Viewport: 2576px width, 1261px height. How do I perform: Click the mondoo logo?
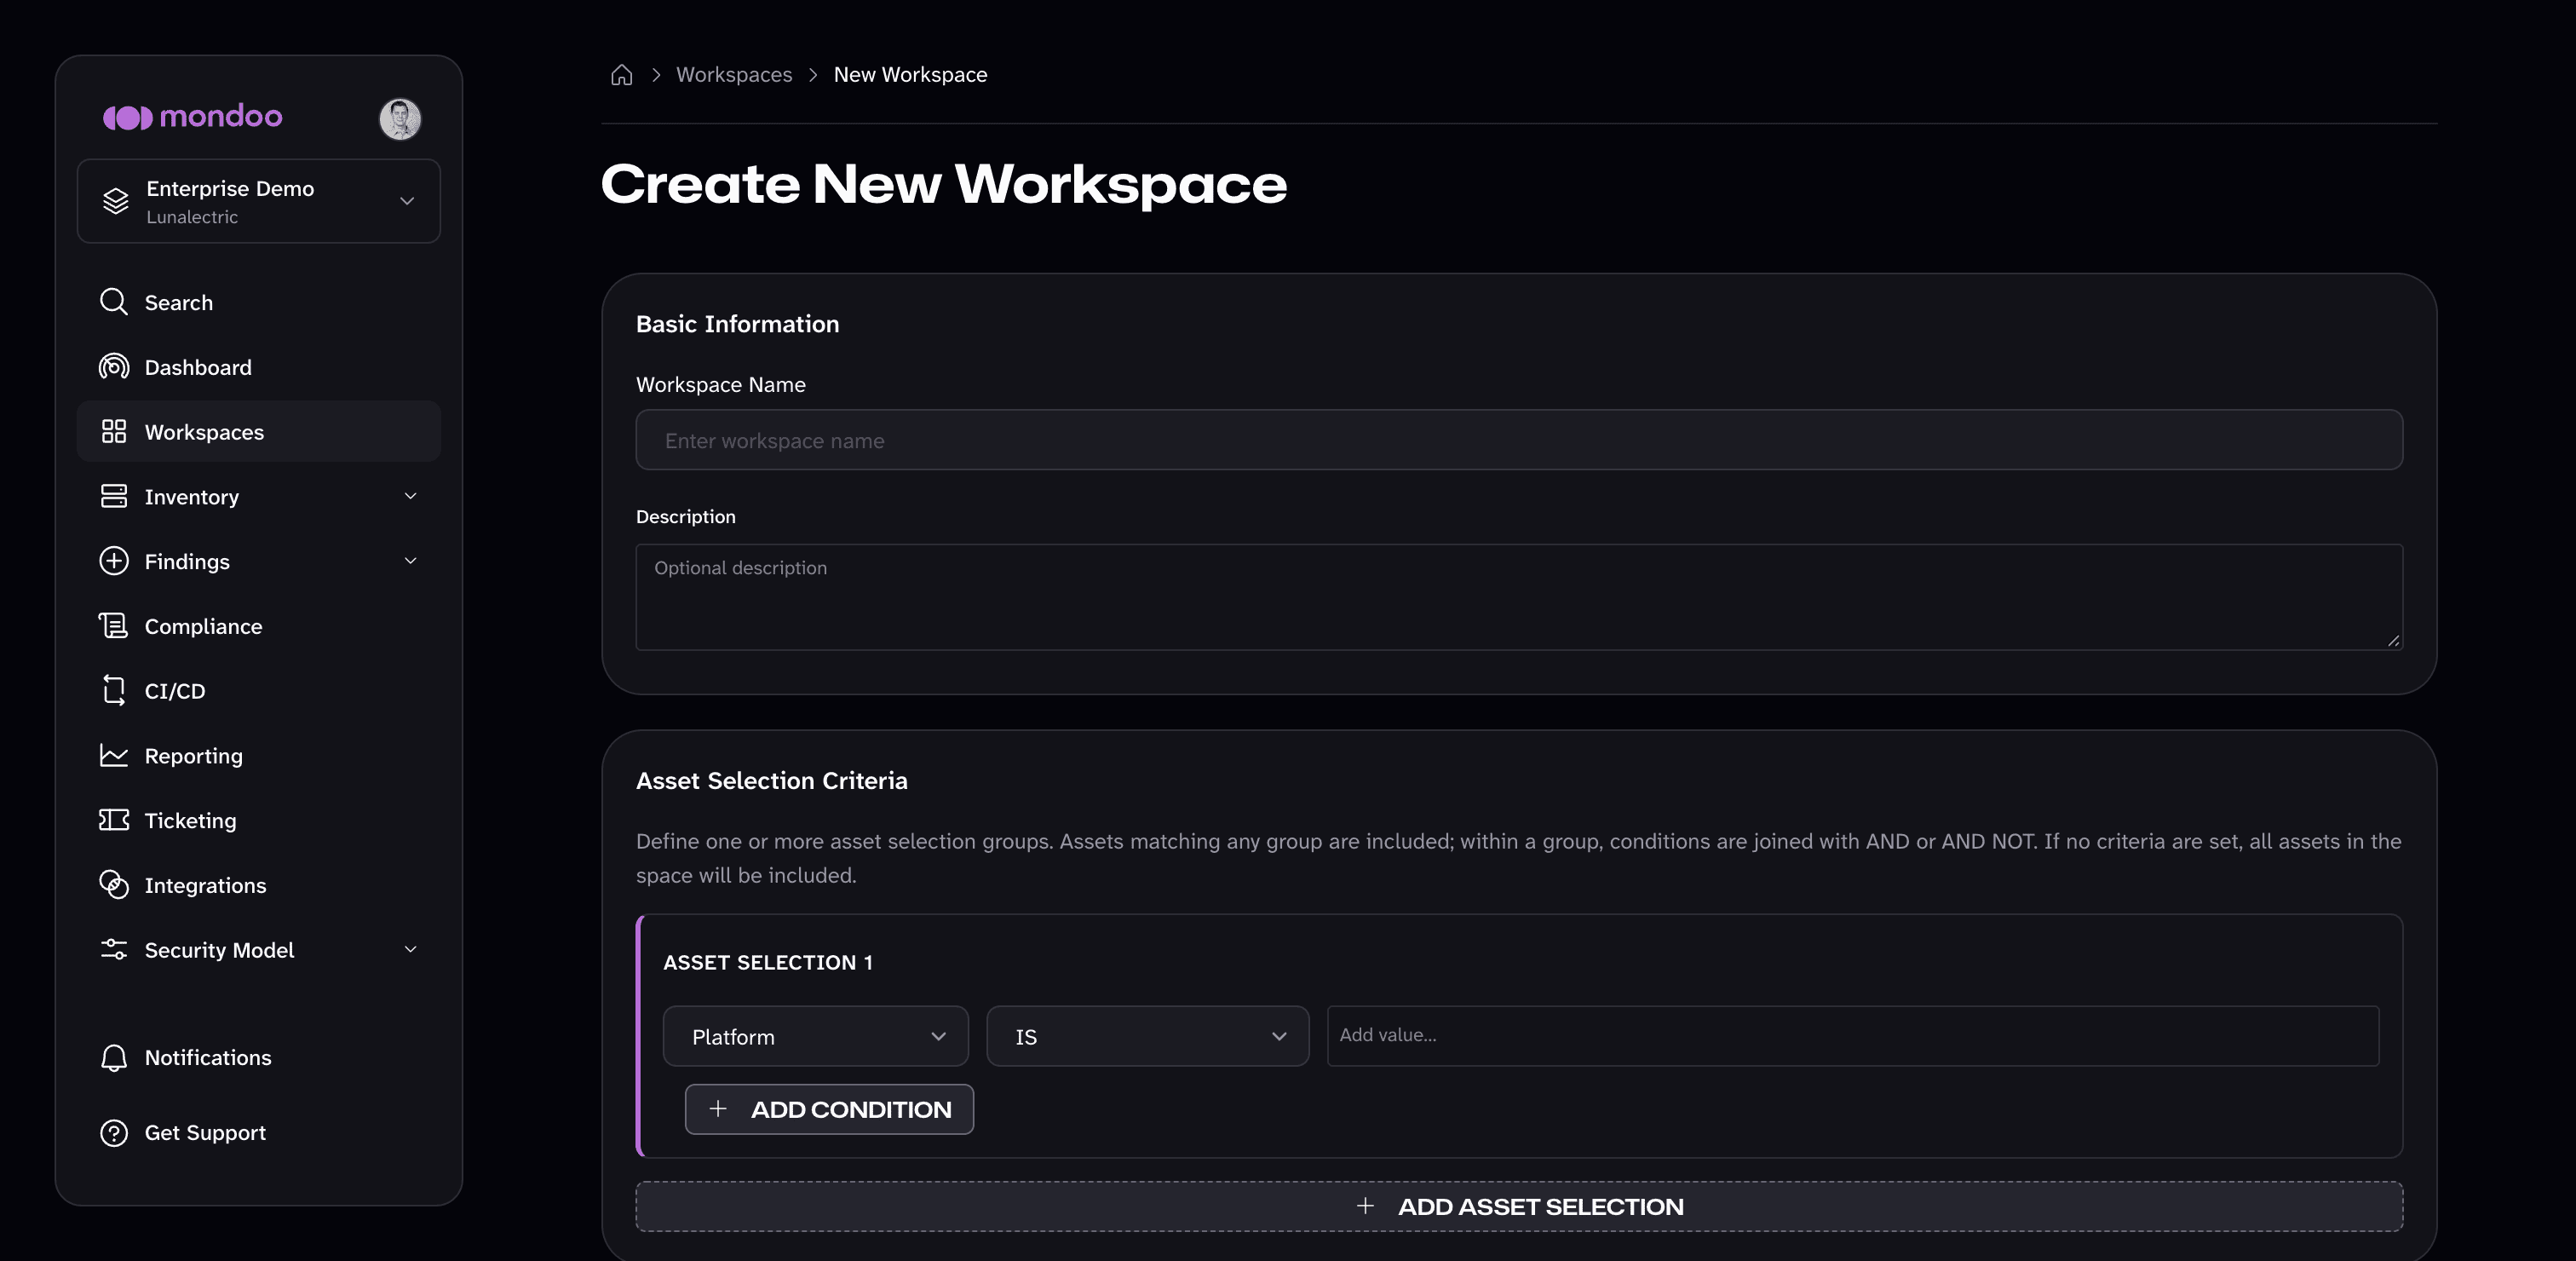[193, 117]
